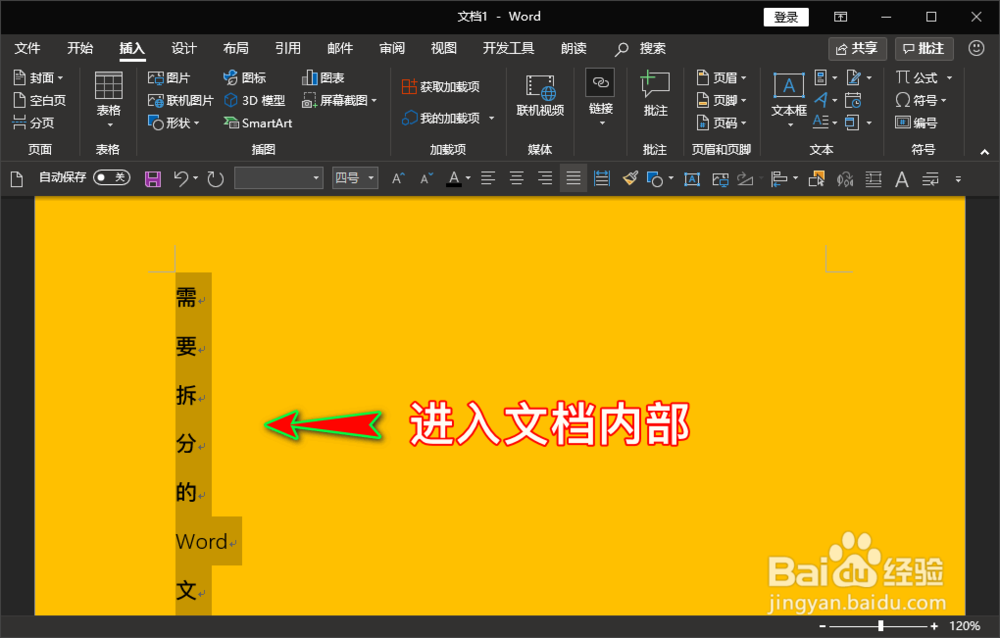Share the document with 共享

pyautogui.click(x=857, y=48)
